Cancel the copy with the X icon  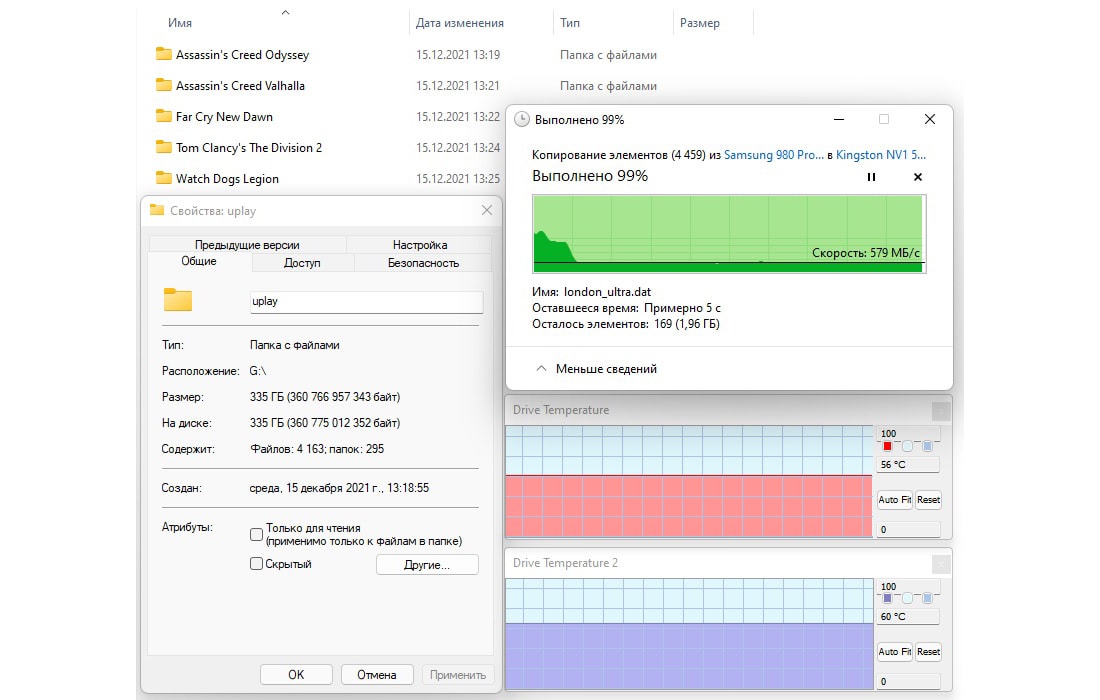coord(918,177)
